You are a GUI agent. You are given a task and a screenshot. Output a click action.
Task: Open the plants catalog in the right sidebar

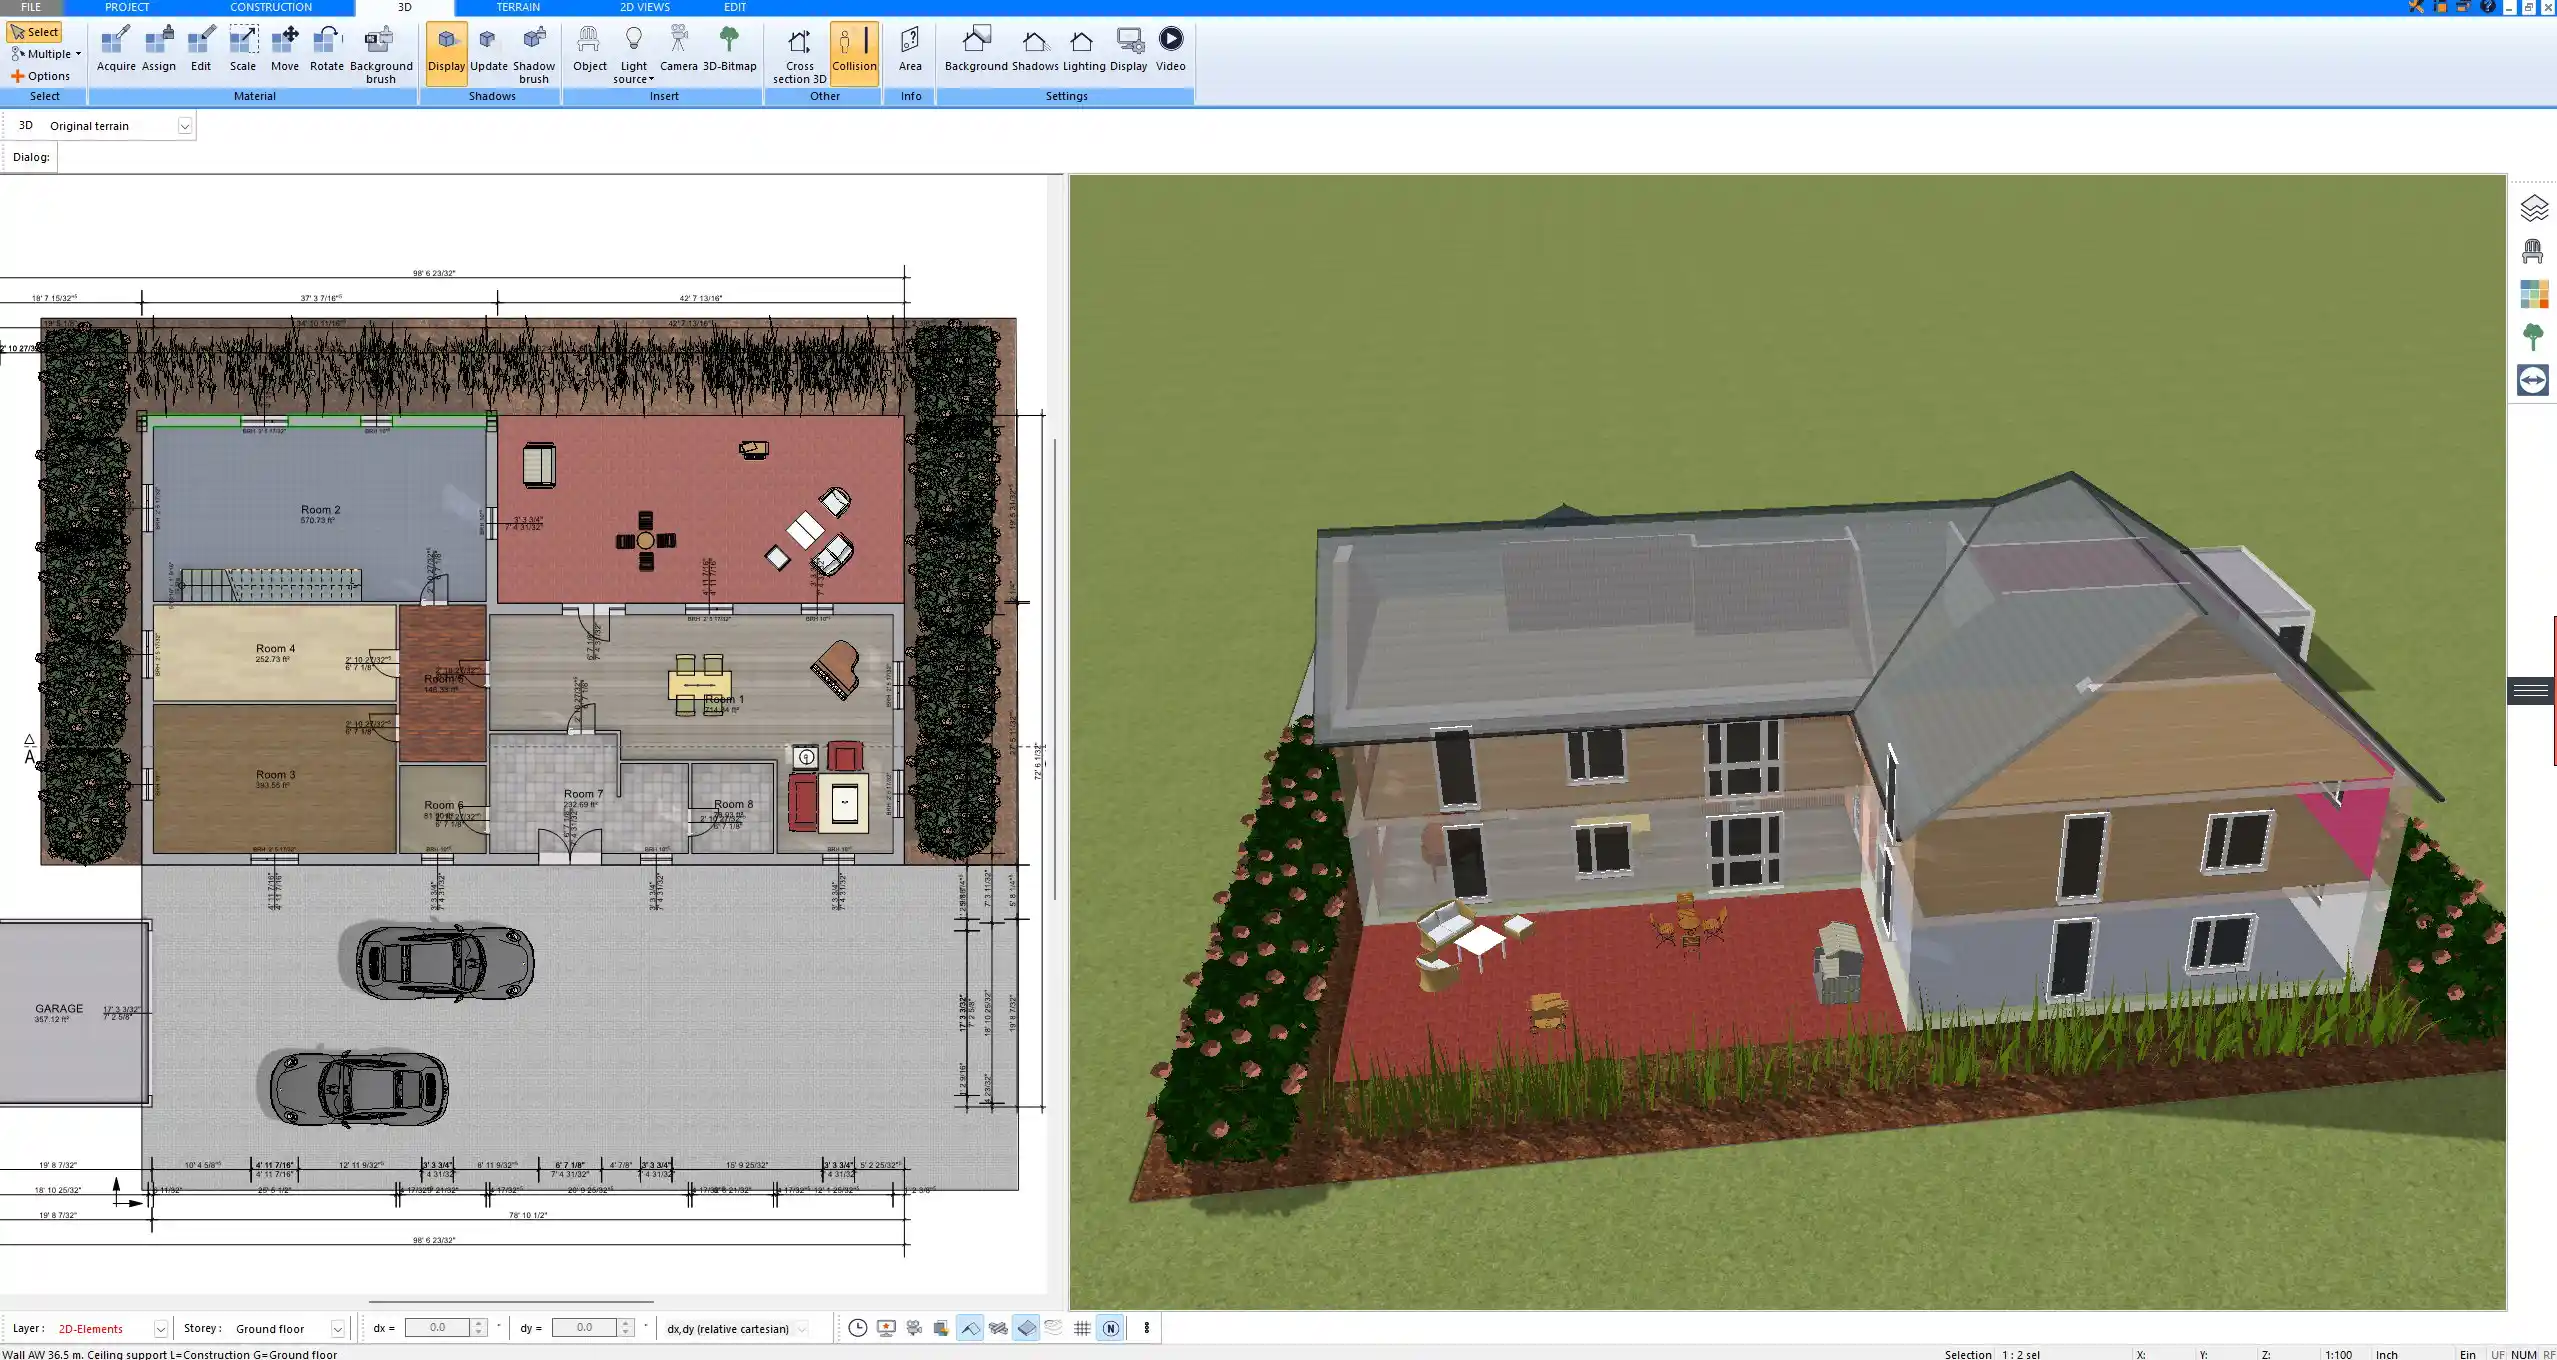pos(2533,337)
